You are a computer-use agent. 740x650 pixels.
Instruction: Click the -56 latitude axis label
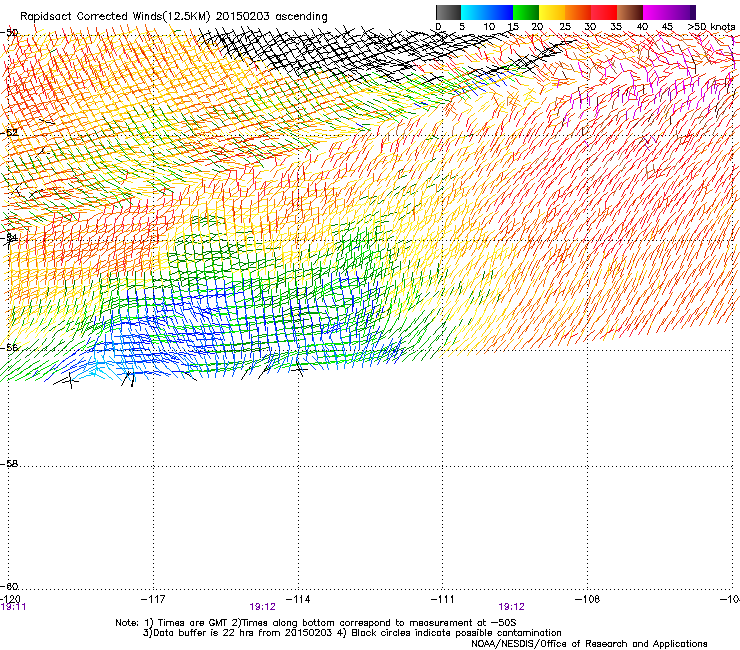coord(9,347)
